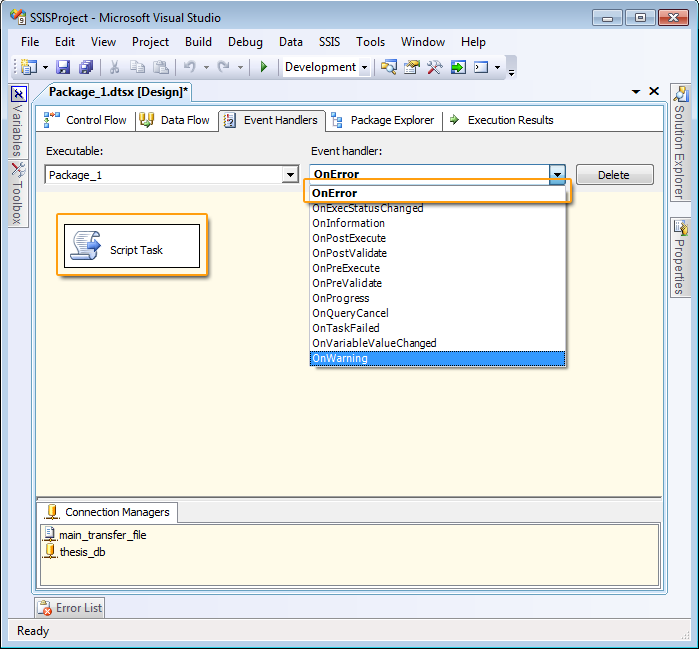Click the Undo arrow icon

190,67
